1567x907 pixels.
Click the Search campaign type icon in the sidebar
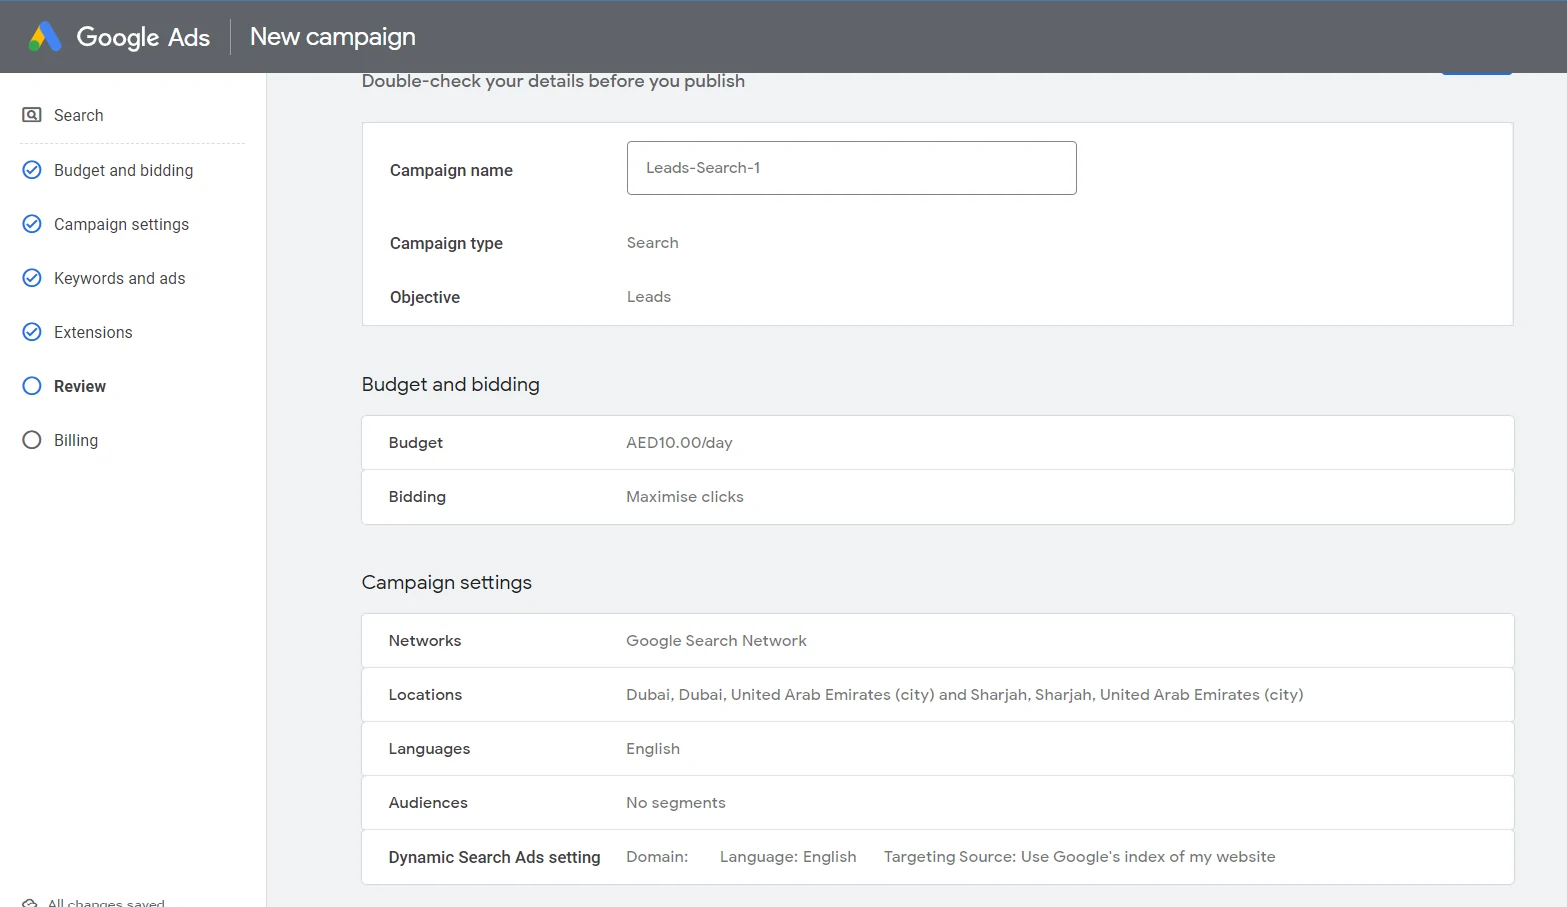point(32,115)
